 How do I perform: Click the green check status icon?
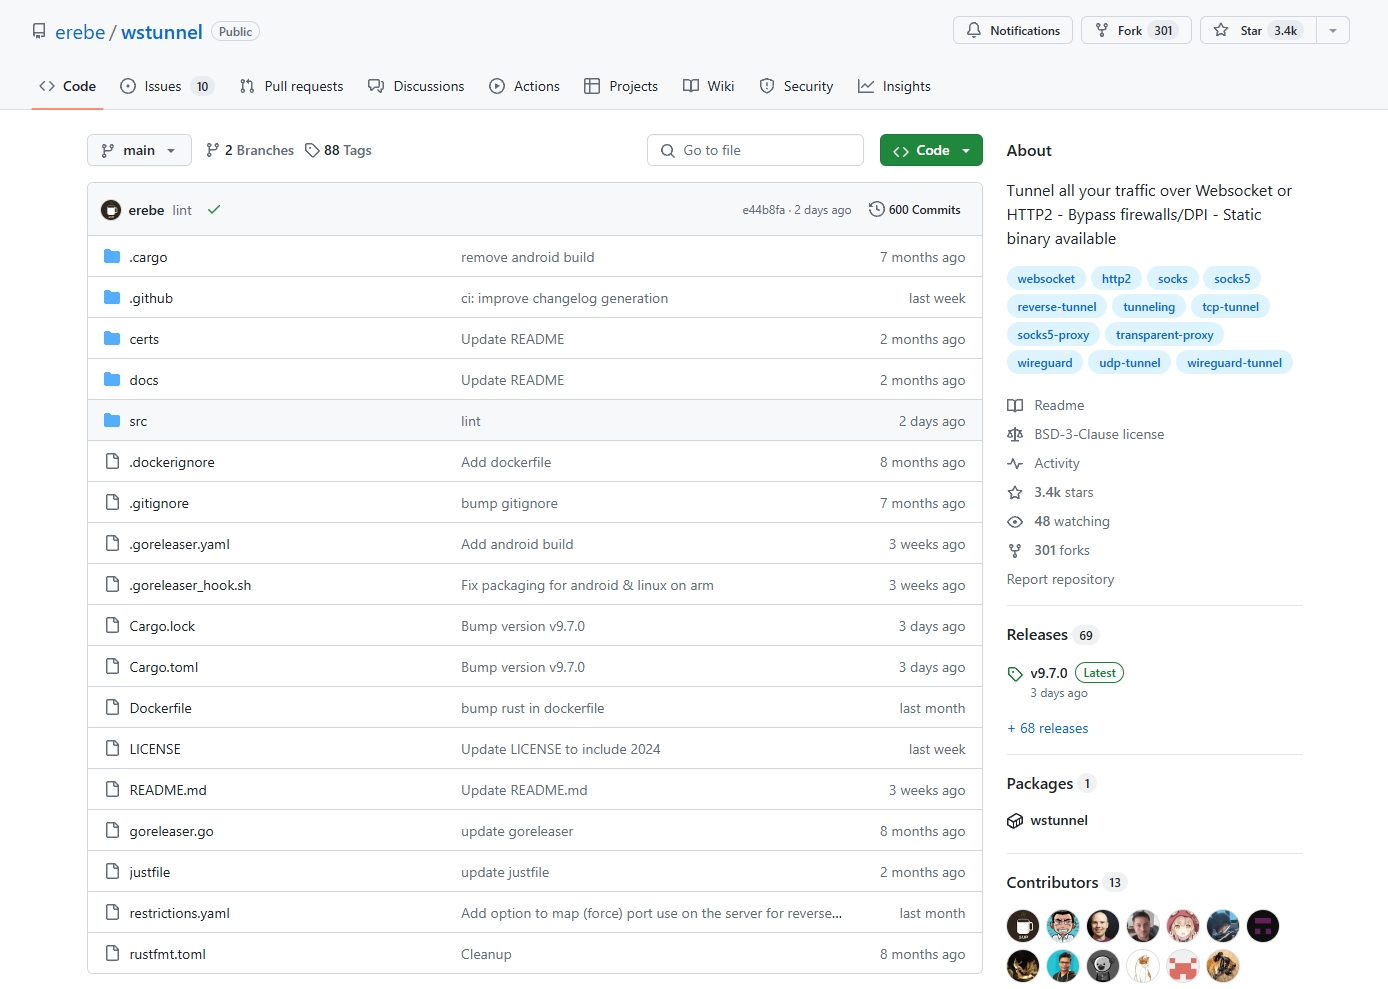(x=214, y=210)
